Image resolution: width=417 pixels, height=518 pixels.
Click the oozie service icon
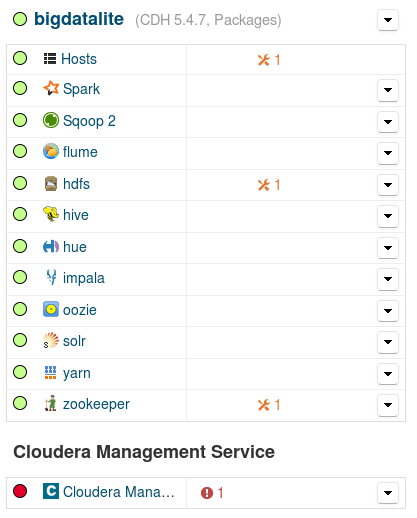coord(51,309)
